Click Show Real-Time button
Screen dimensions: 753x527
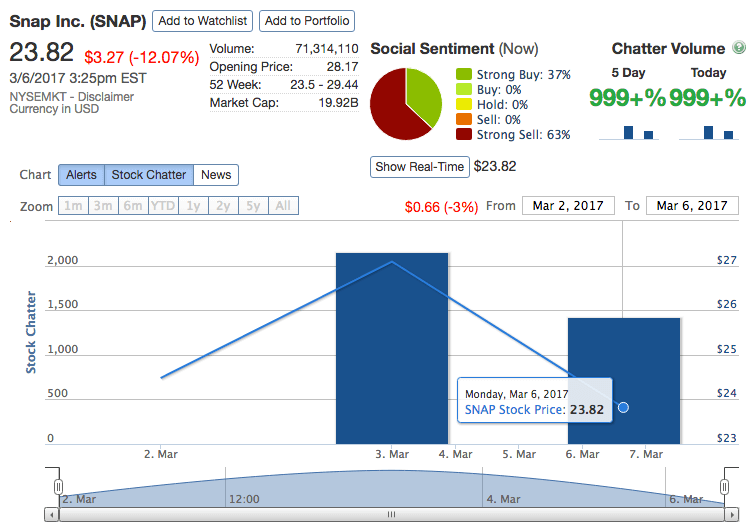click(x=419, y=167)
